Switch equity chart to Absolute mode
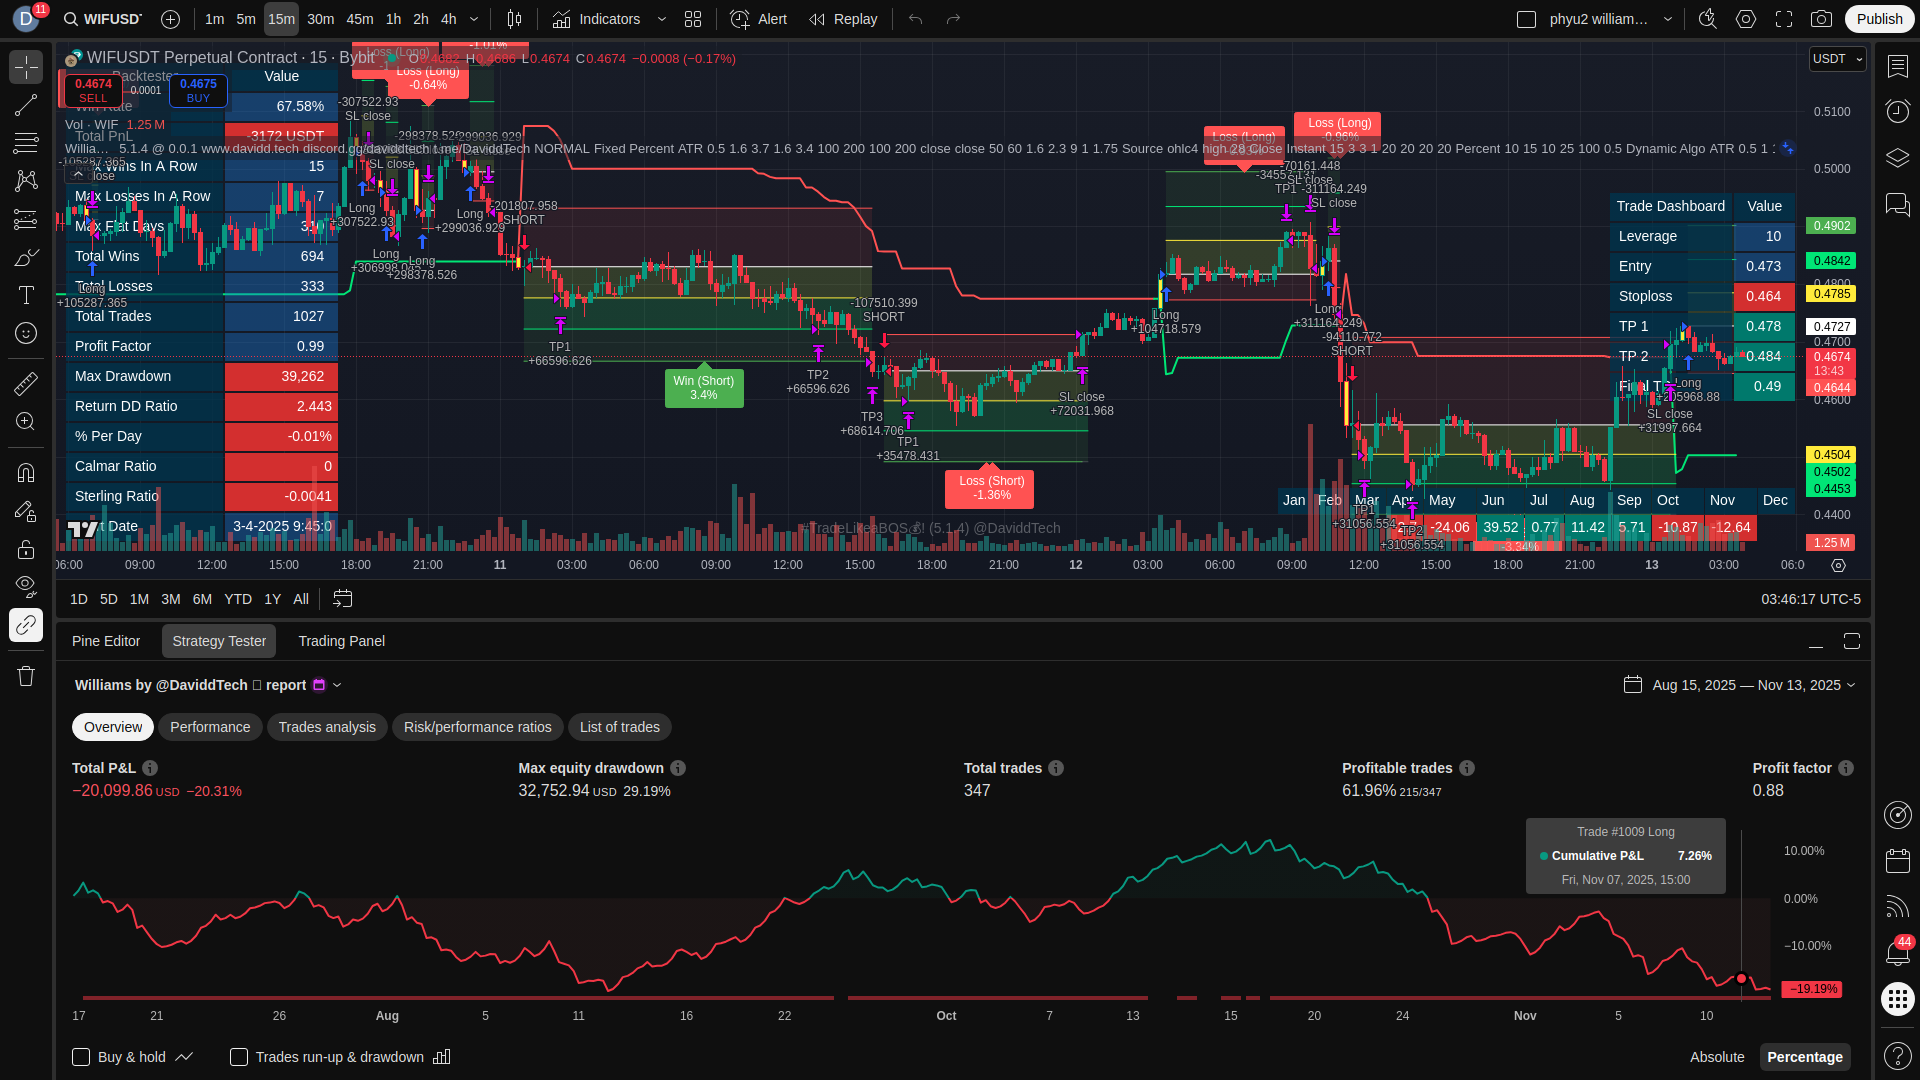Image resolution: width=1920 pixels, height=1080 pixels. pos(1716,1057)
